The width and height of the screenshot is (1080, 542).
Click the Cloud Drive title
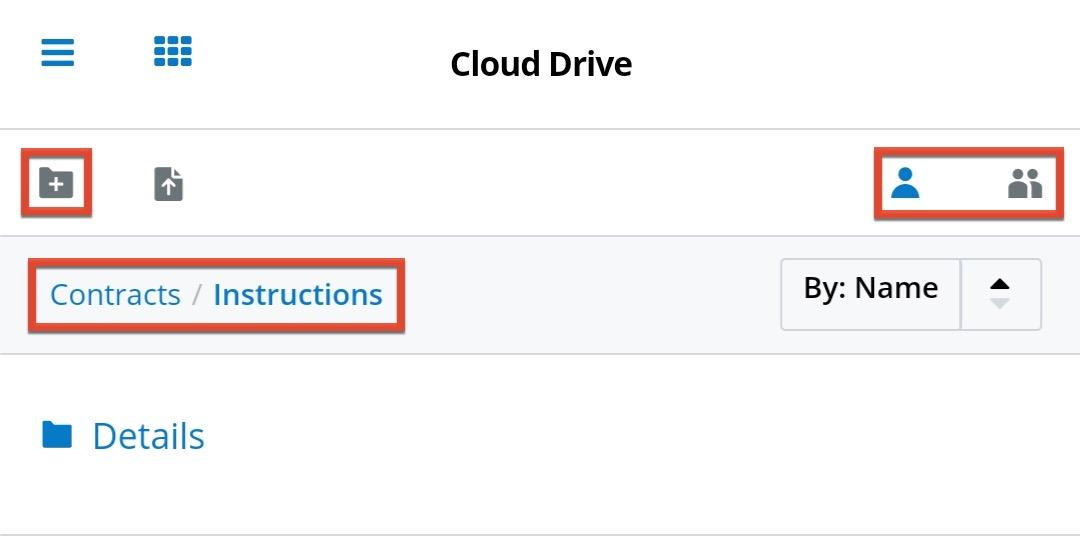click(540, 64)
